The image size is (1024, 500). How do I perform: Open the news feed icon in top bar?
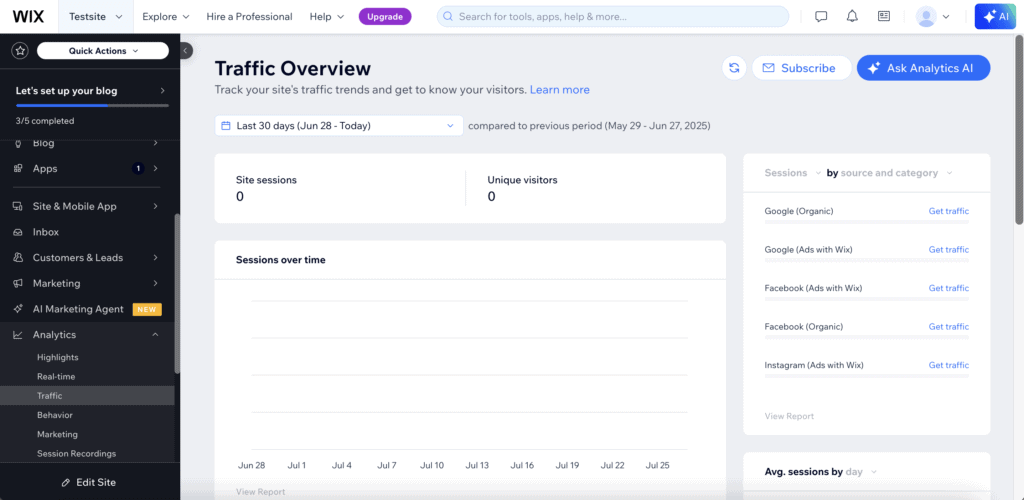tap(884, 16)
